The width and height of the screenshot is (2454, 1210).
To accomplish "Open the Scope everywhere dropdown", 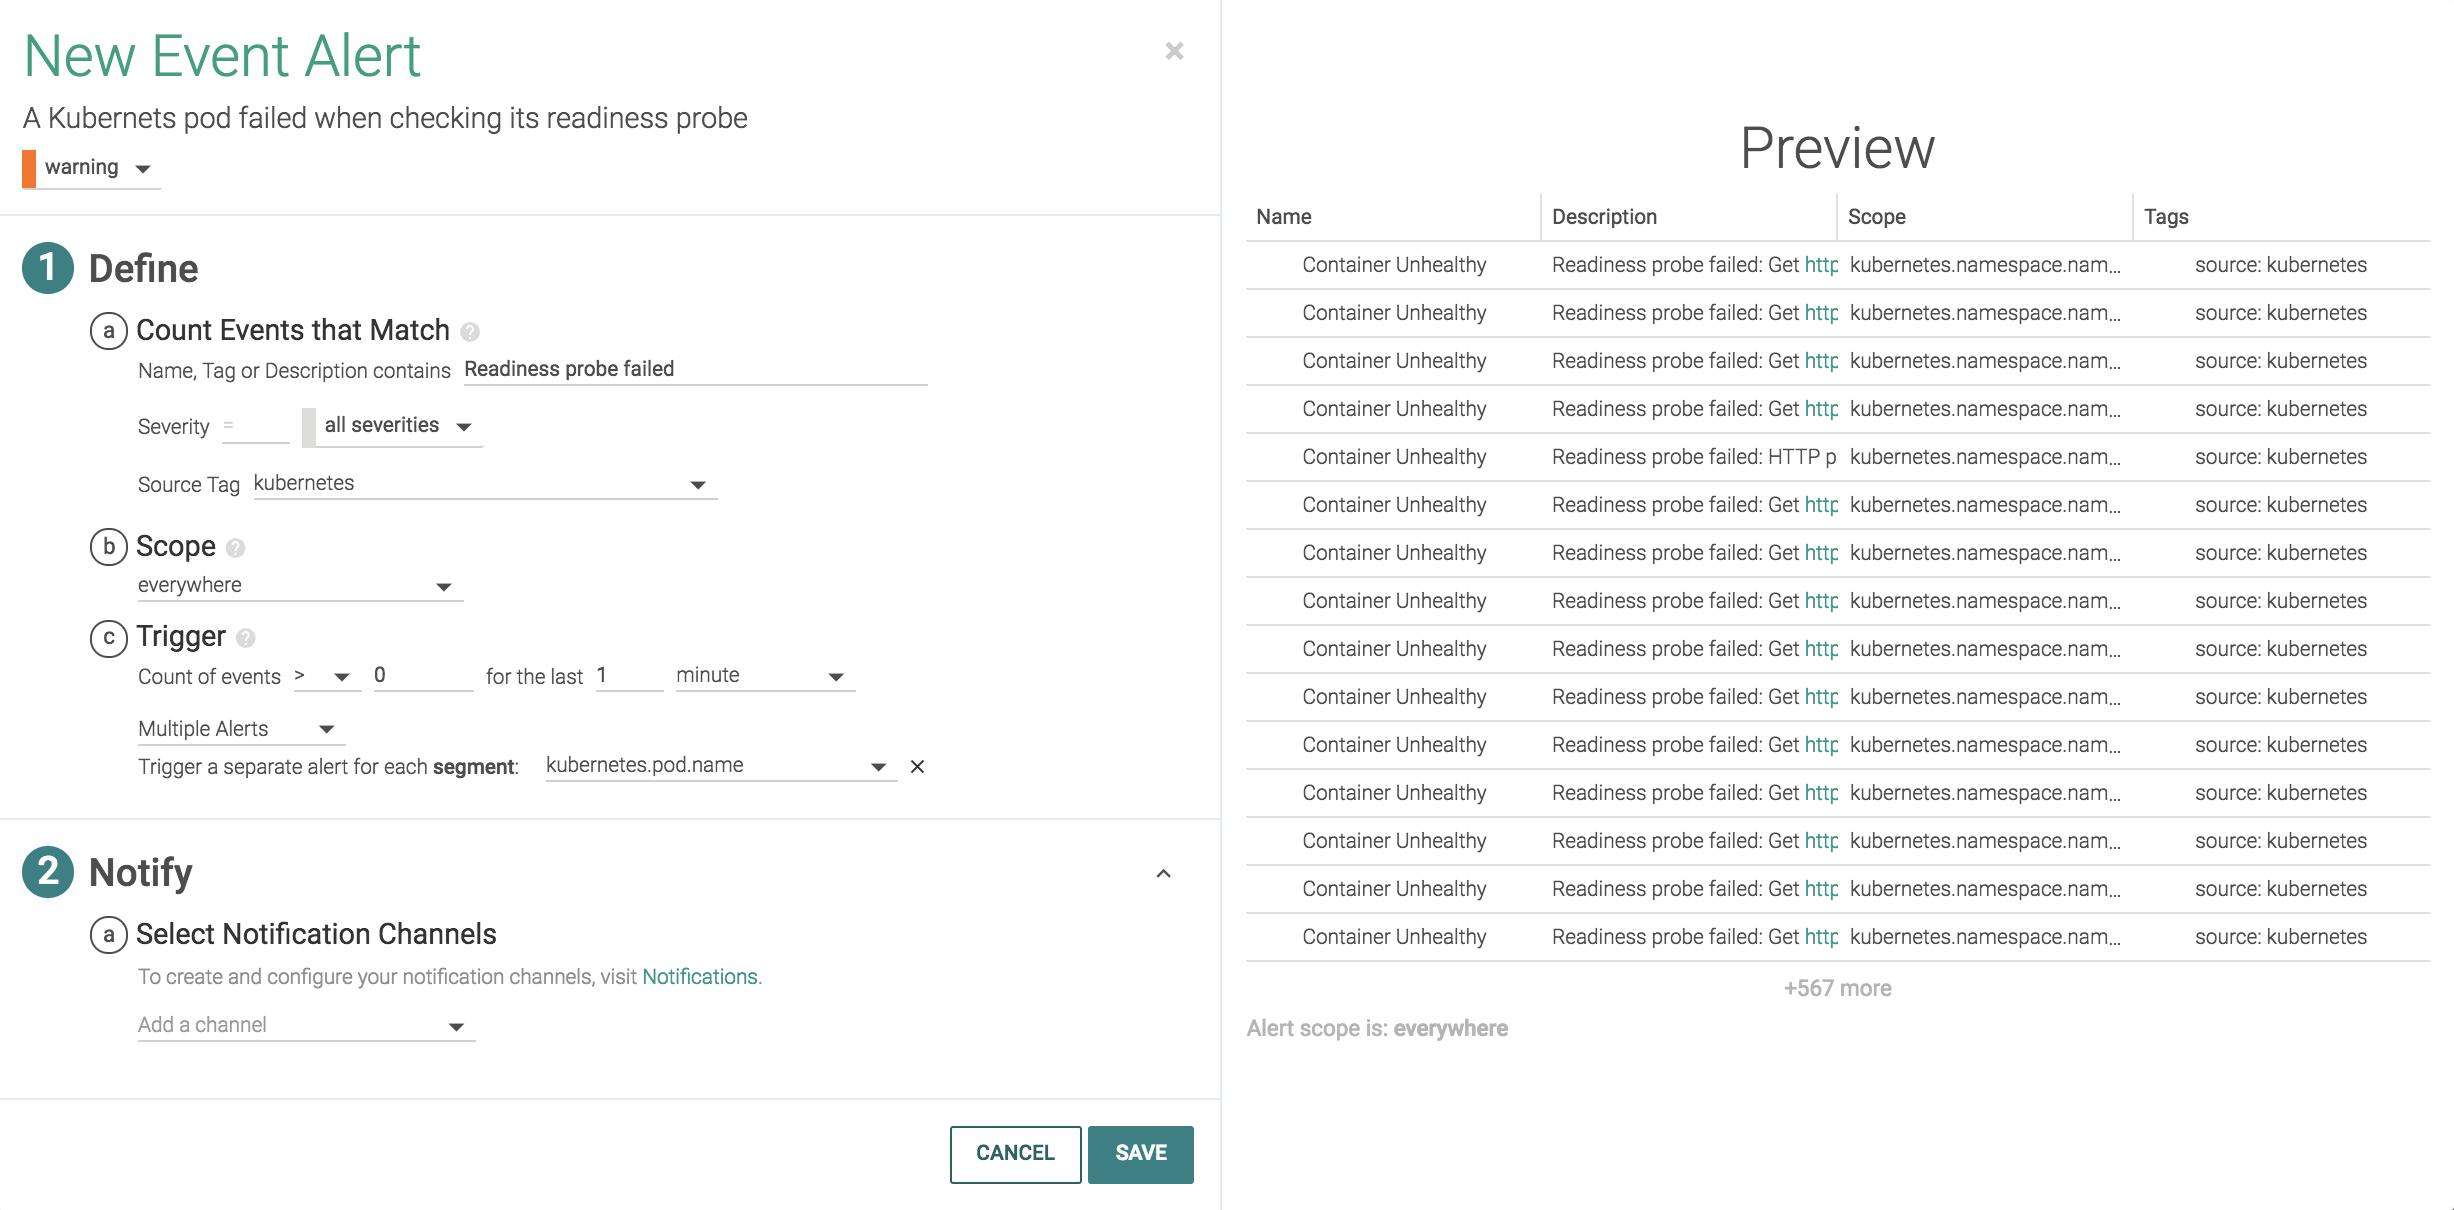I will 300,586.
